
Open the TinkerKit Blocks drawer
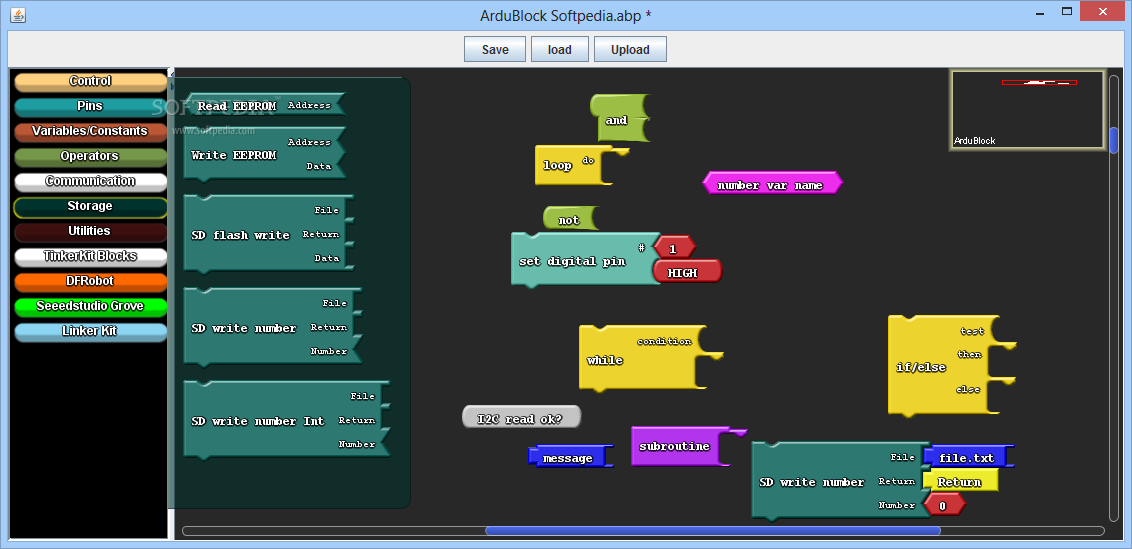pyautogui.click(x=90, y=256)
